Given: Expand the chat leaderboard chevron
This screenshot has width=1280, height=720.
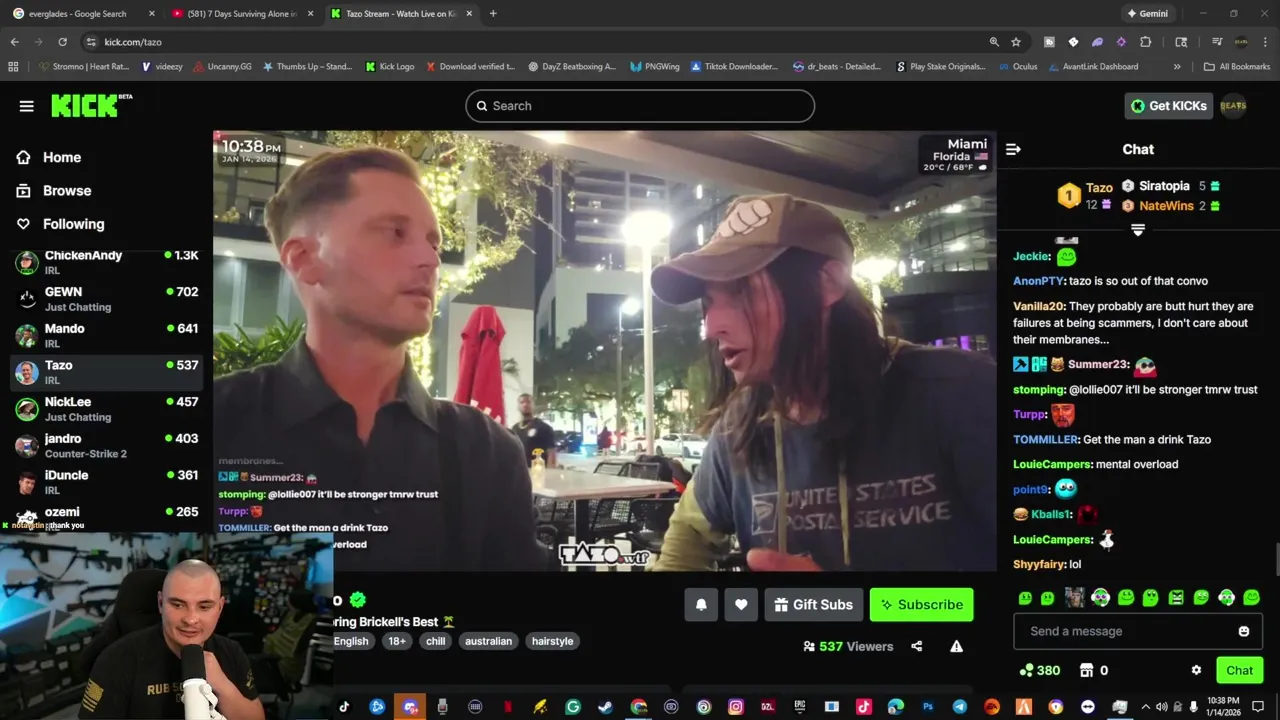Looking at the screenshot, I should tap(1138, 230).
